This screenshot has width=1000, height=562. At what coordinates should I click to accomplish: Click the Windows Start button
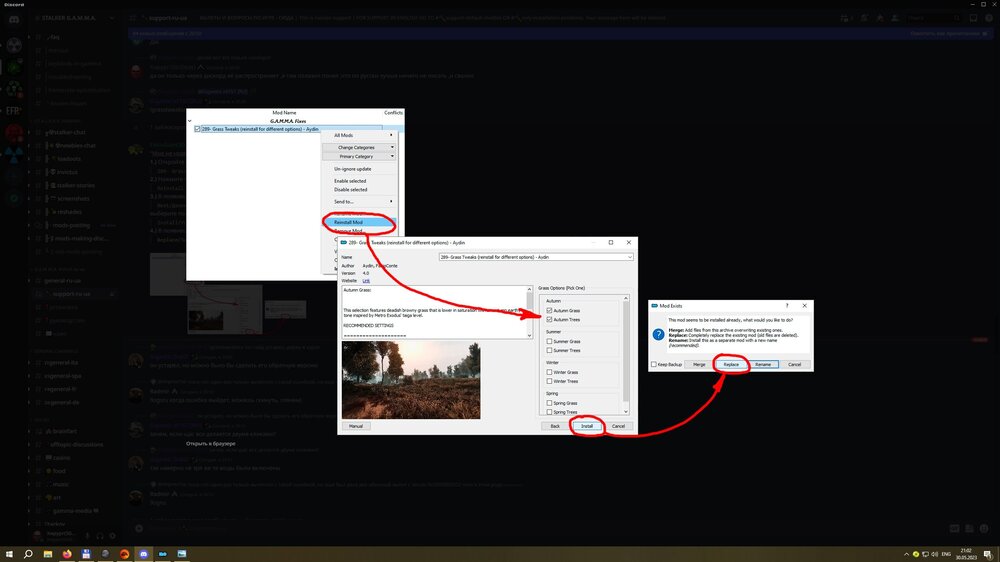(8, 553)
